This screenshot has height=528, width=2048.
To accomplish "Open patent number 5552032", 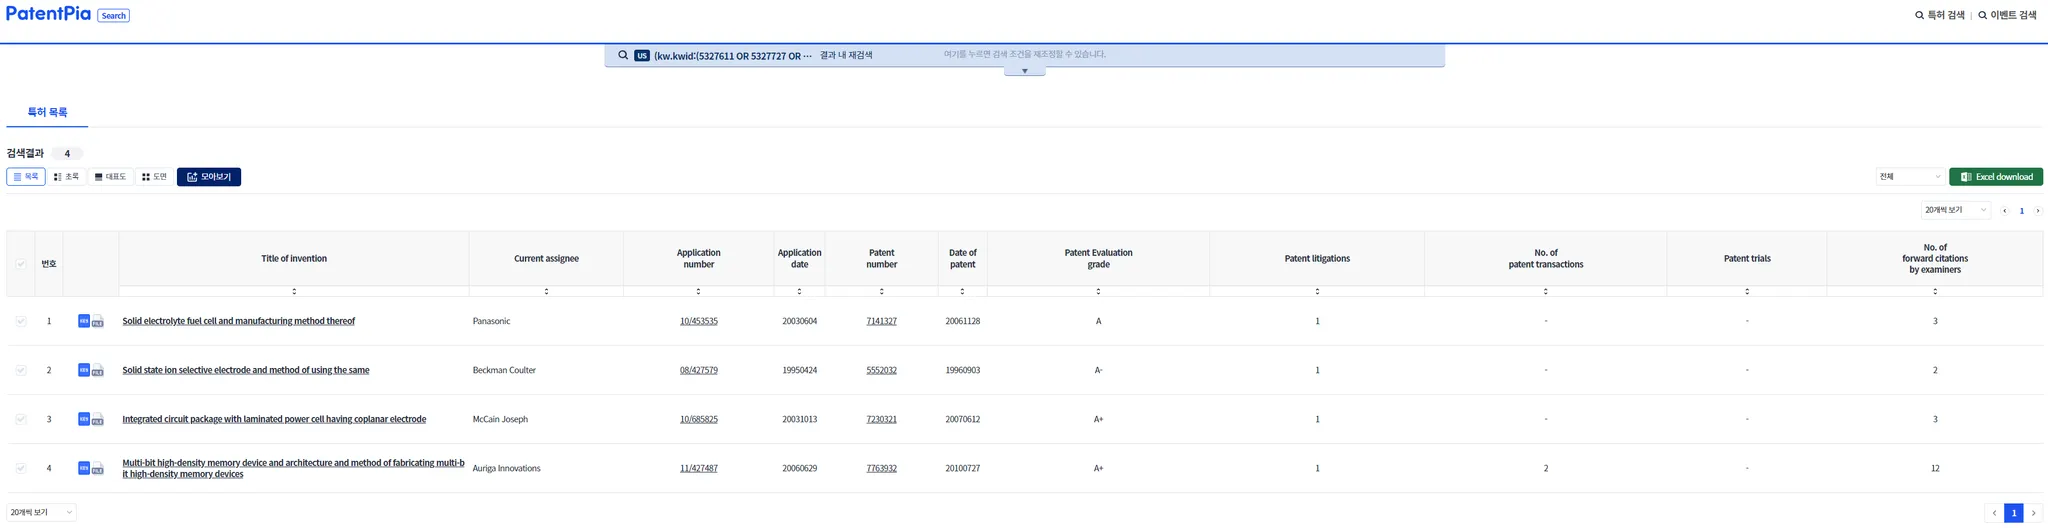I will pyautogui.click(x=881, y=370).
